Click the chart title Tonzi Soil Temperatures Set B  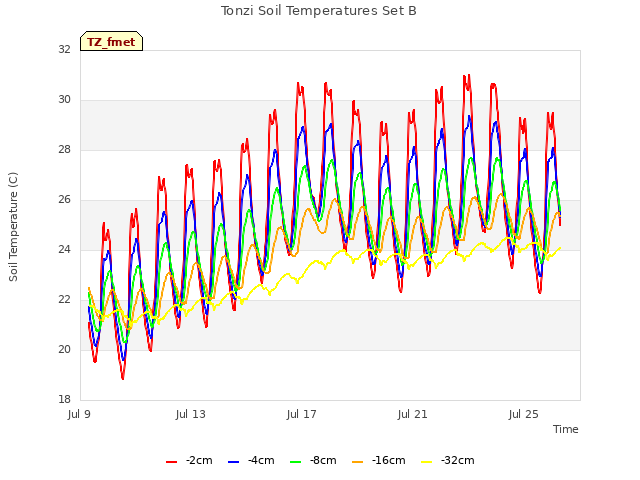click(x=318, y=11)
